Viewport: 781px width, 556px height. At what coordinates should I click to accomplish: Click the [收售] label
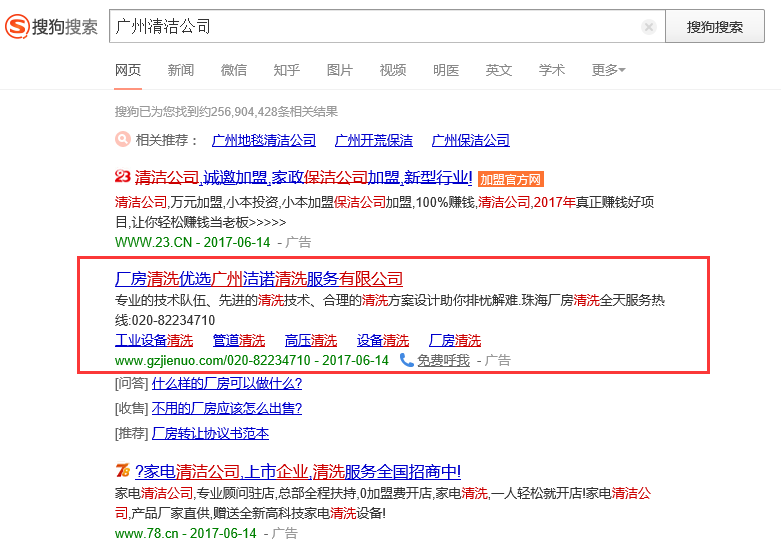pyautogui.click(x=131, y=409)
